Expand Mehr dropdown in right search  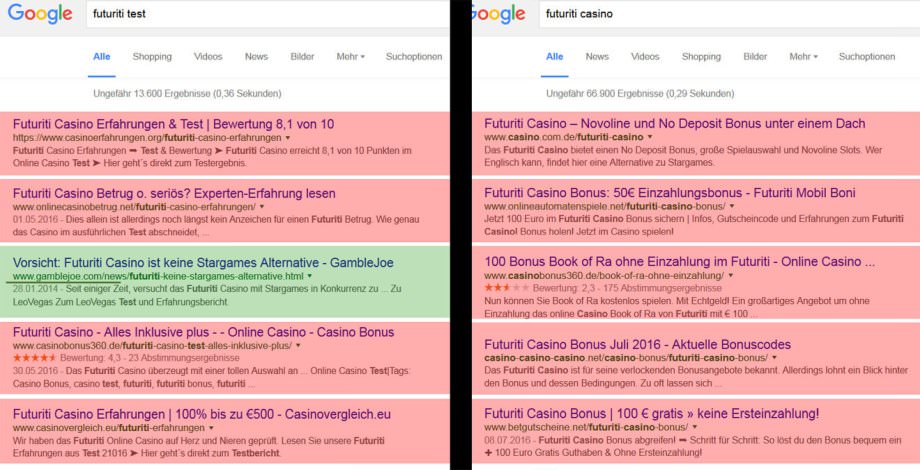coord(803,57)
